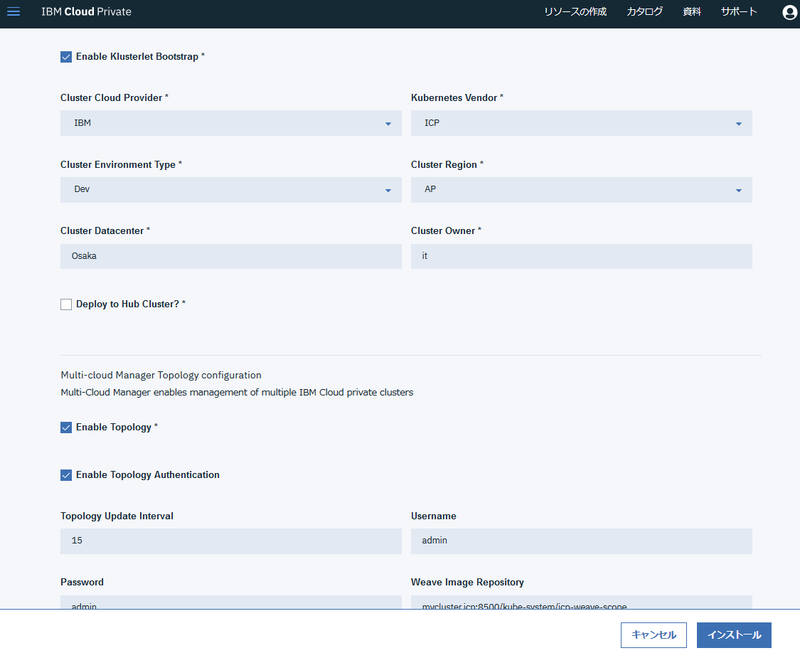Image resolution: width=800 pixels, height=653 pixels.
Task: Click the Enable Topology Authentication label text
Action: [x=147, y=475]
